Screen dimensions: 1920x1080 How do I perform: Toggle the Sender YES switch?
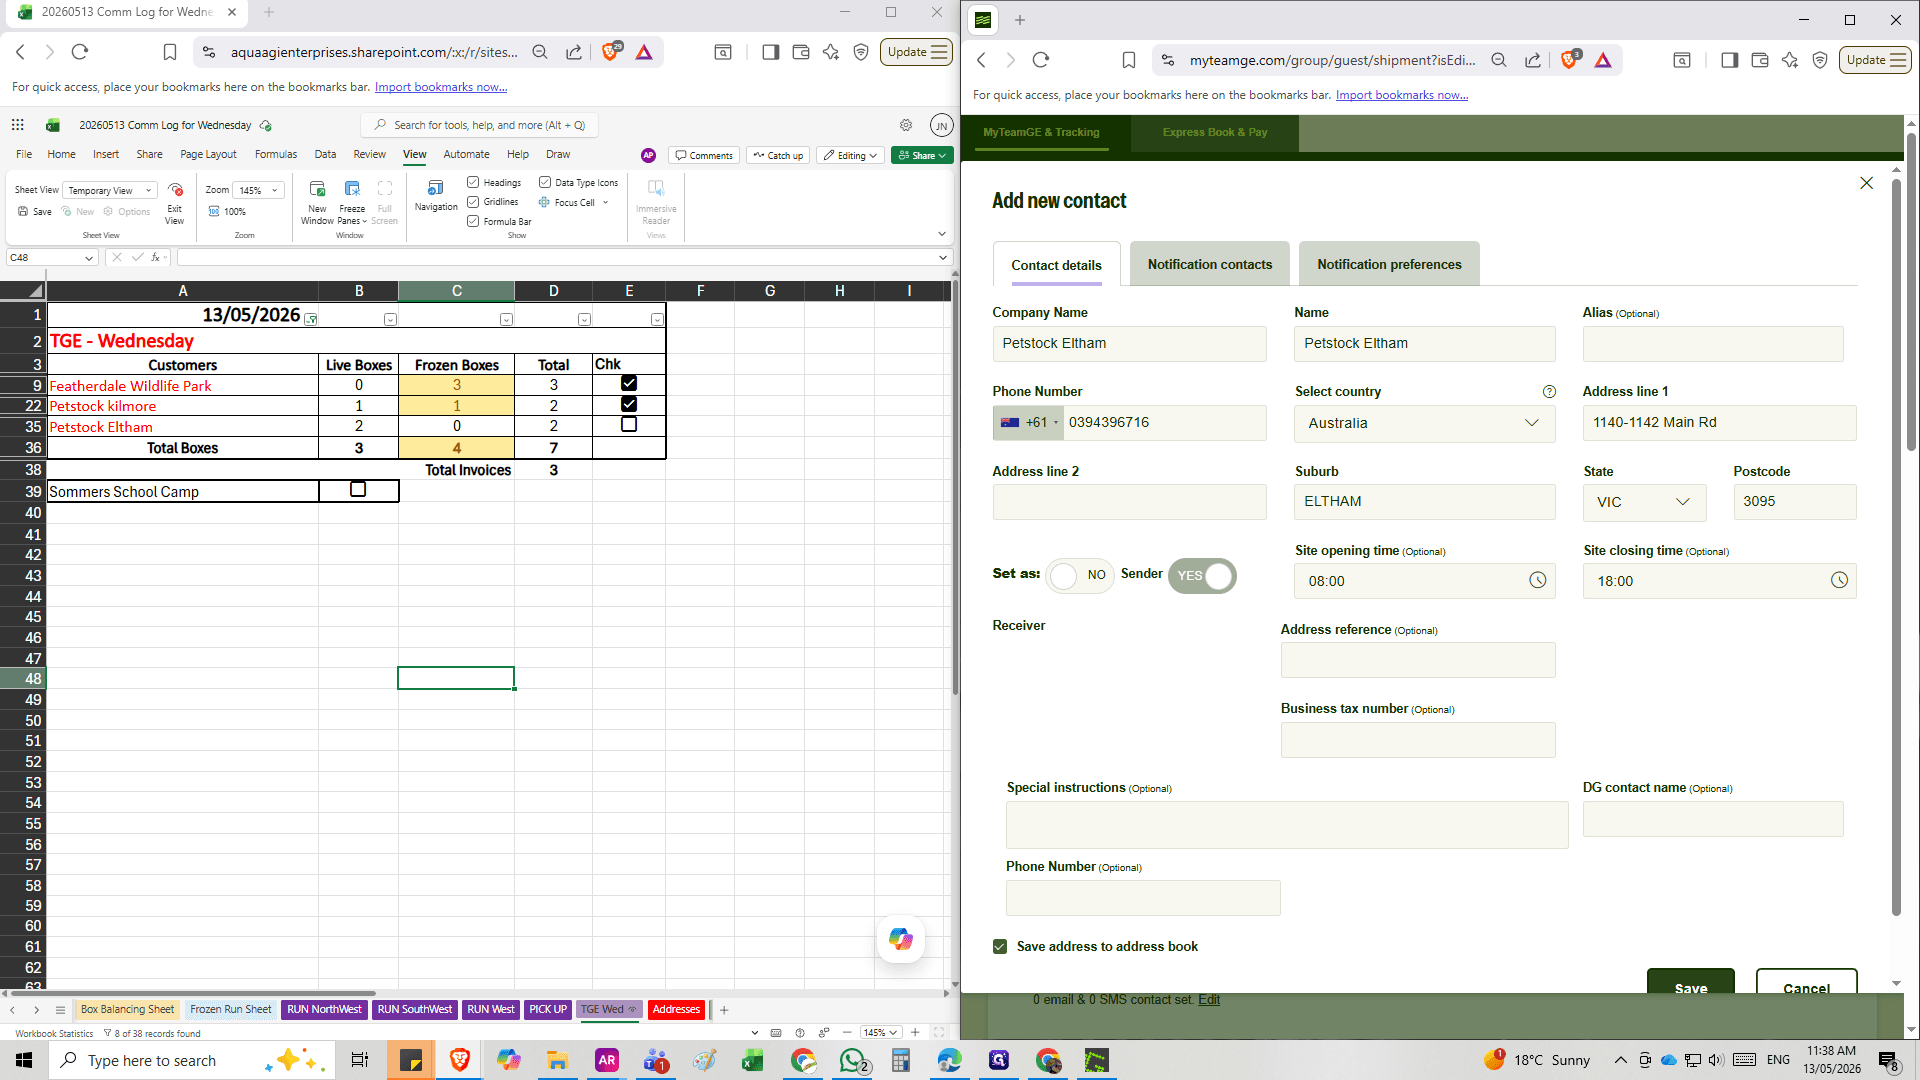coord(1203,576)
